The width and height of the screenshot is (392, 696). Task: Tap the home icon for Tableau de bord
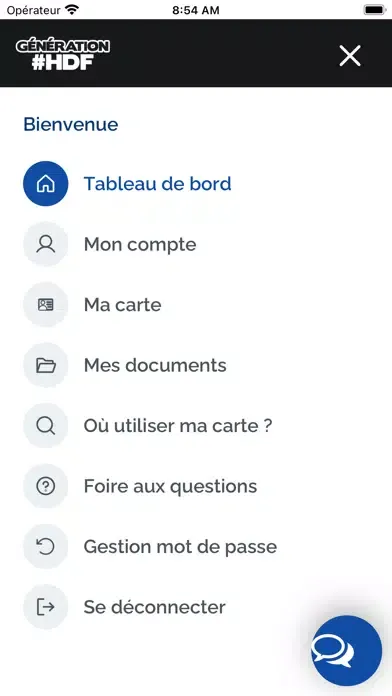46,183
